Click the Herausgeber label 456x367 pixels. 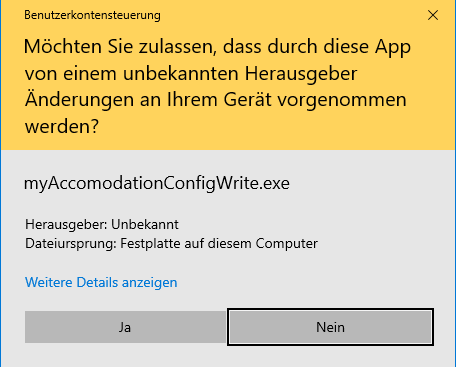point(66,224)
